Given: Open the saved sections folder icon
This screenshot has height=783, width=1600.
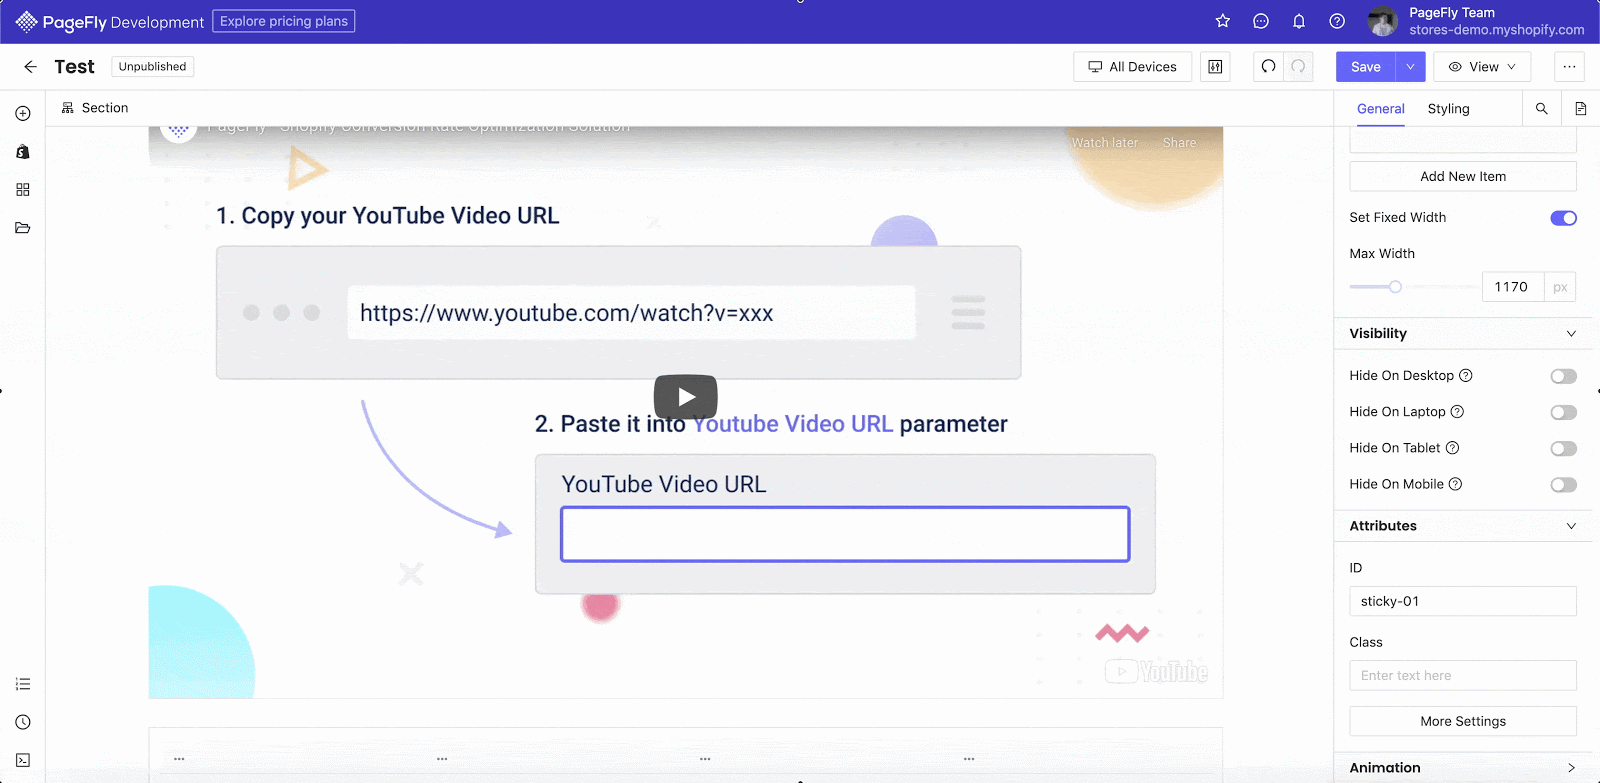Looking at the screenshot, I should pyautogui.click(x=23, y=228).
